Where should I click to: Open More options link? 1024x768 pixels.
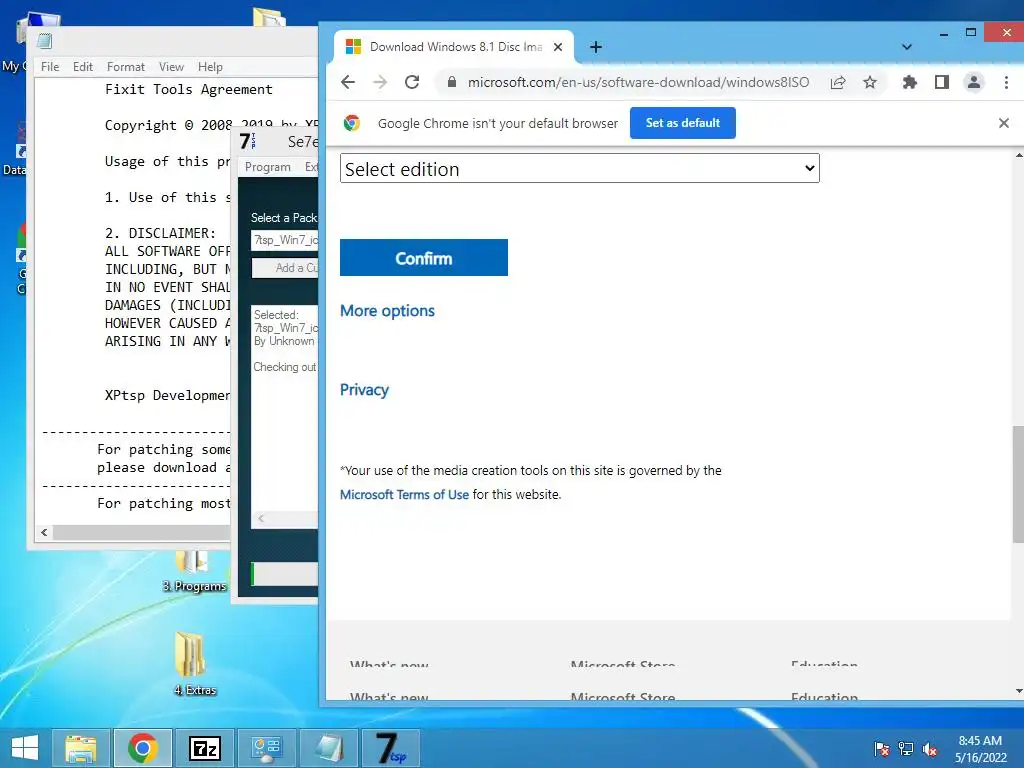tap(387, 311)
